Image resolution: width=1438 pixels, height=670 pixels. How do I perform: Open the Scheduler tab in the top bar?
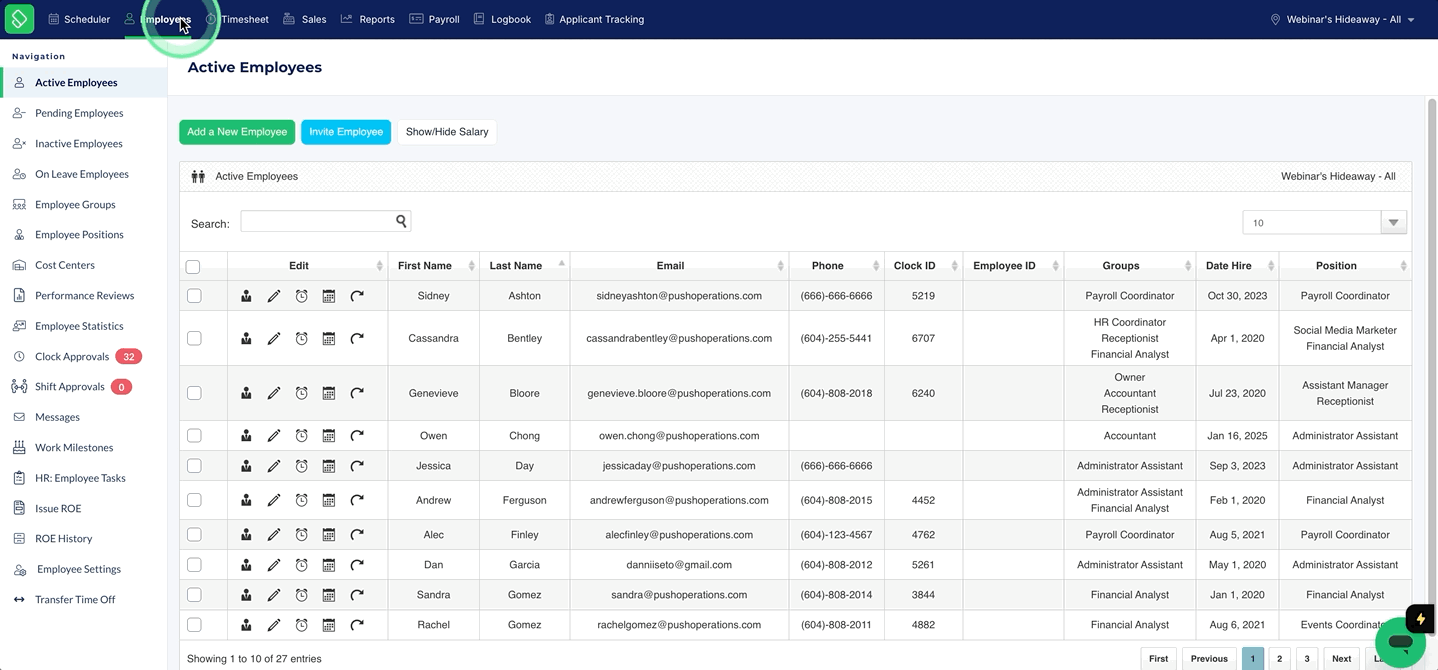tap(79, 19)
